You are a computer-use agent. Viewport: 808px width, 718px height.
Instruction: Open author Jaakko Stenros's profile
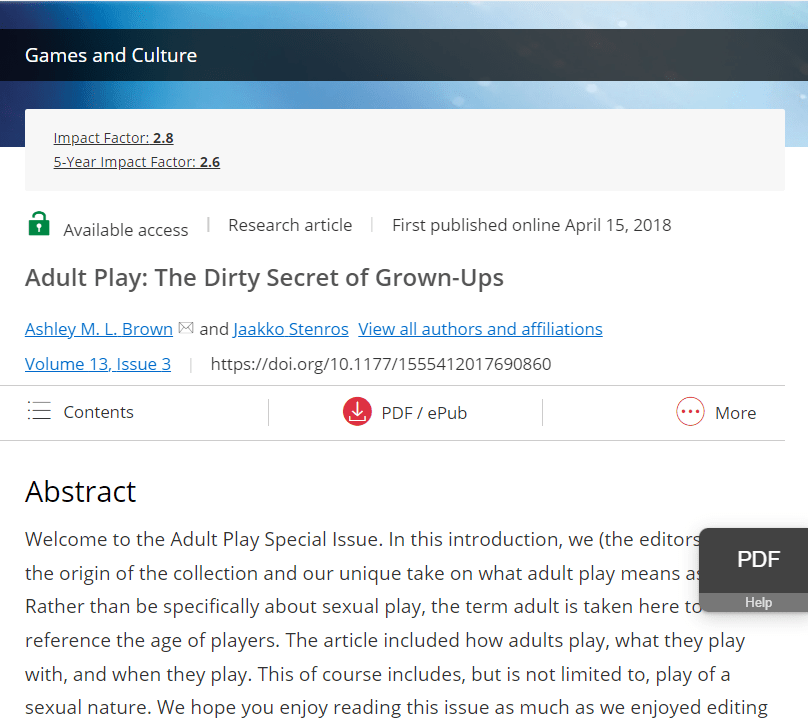pos(291,329)
